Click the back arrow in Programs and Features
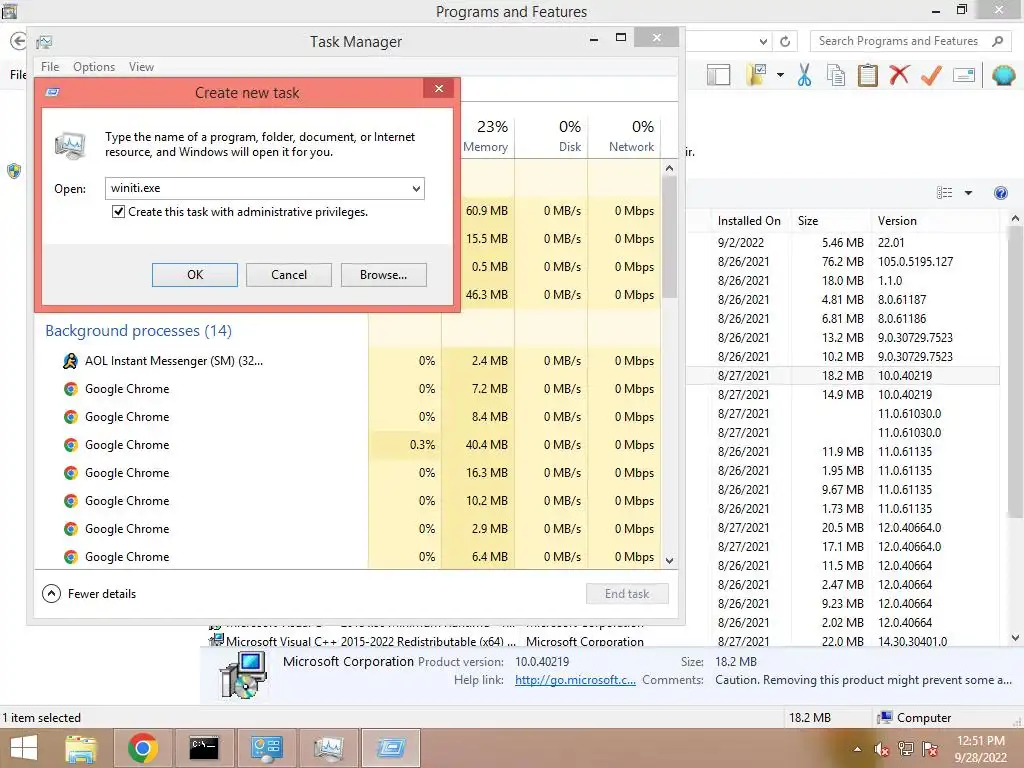1024x768 pixels. click(18, 41)
